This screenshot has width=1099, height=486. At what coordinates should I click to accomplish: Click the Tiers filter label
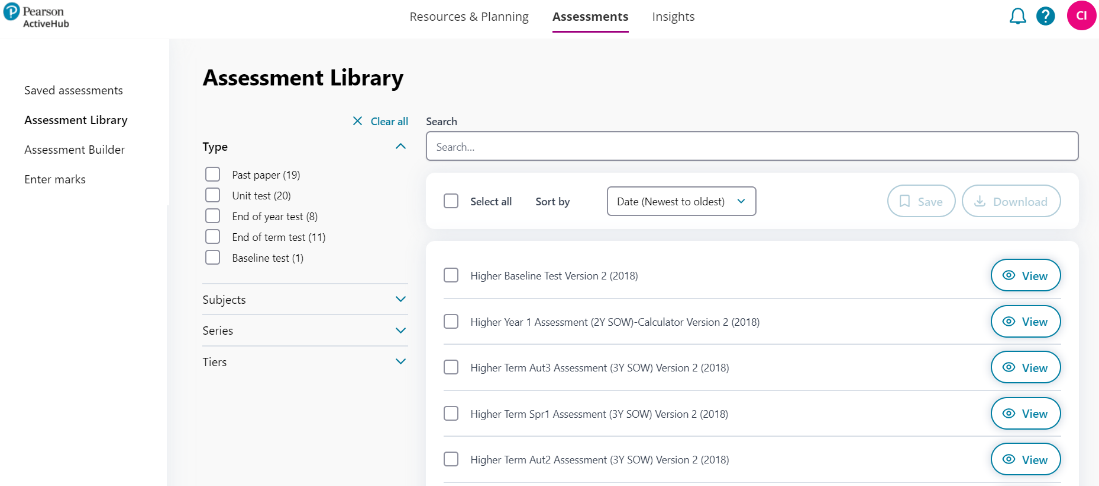tap(214, 362)
